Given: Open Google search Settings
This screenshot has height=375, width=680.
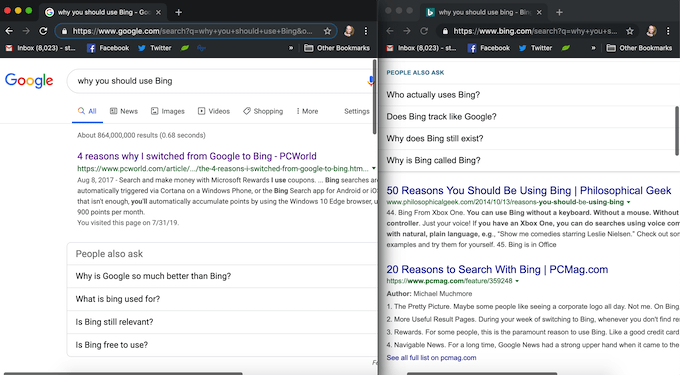Looking at the screenshot, I should (x=356, y=111).
